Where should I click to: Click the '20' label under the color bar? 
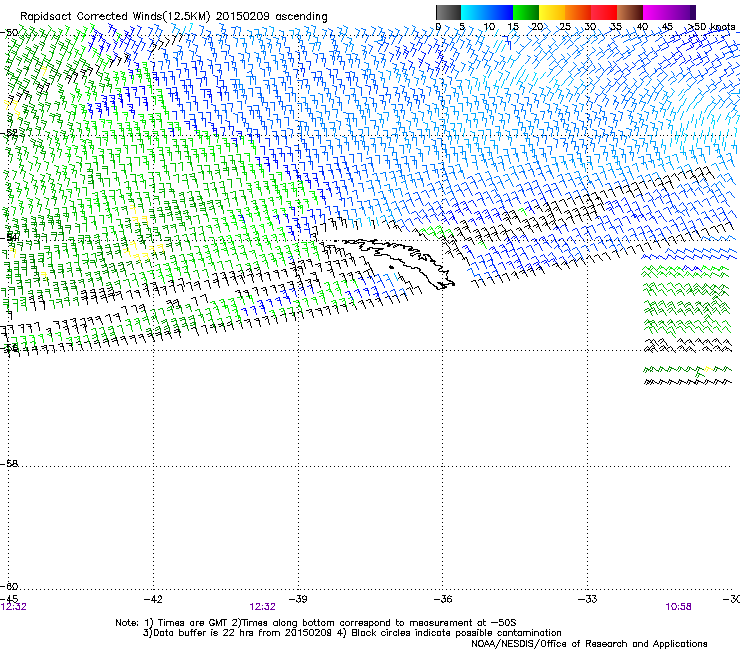[x=537, y=27]
